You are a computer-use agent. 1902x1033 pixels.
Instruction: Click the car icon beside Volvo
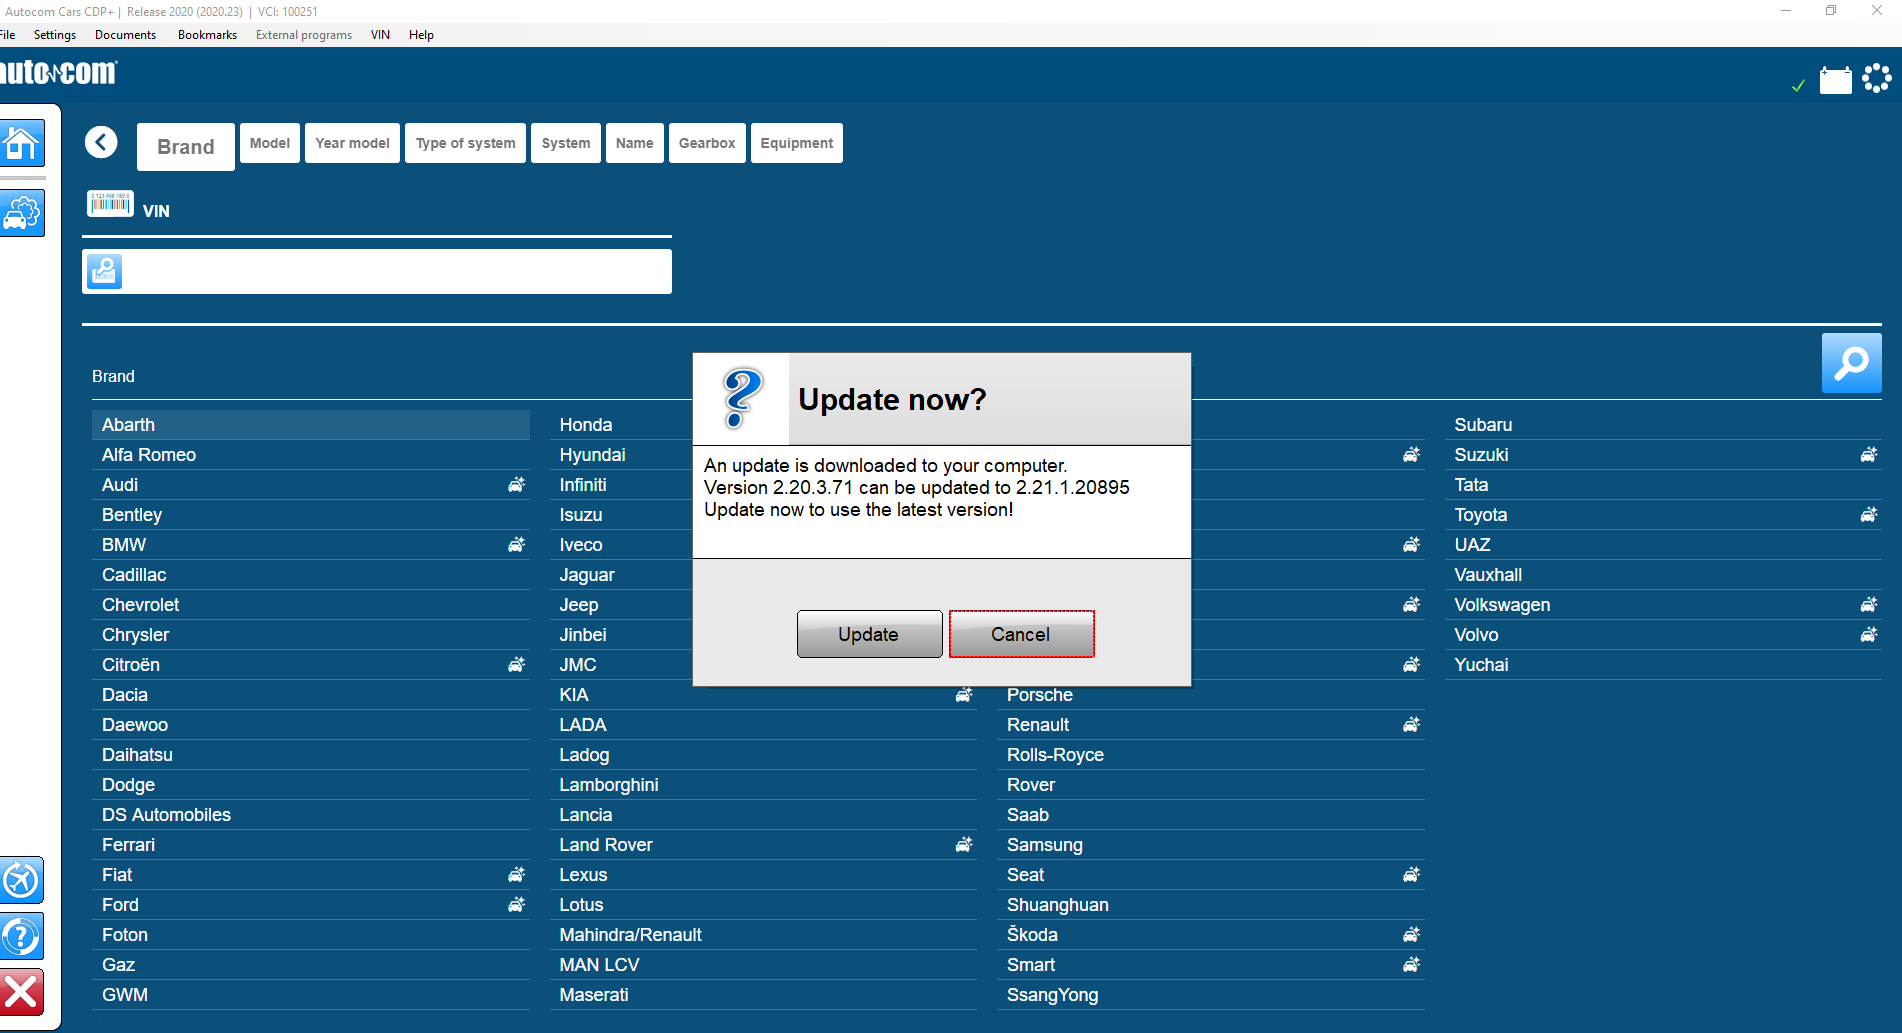1868,635
